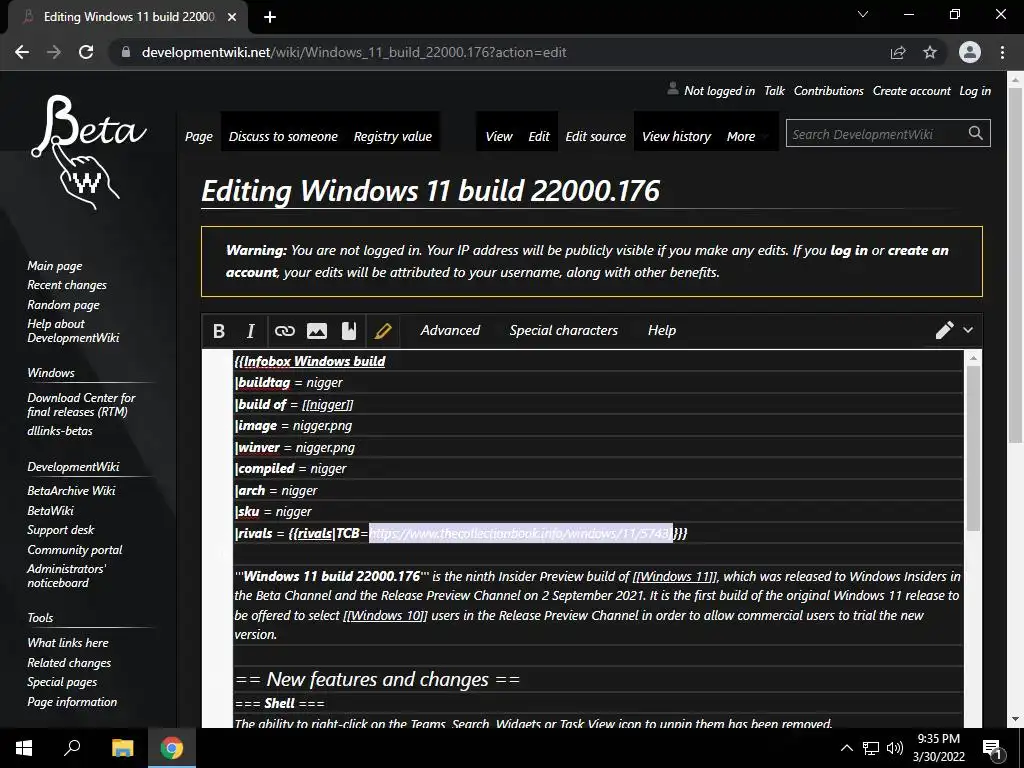
Task: Open Random page link
Action: (63, 304)
